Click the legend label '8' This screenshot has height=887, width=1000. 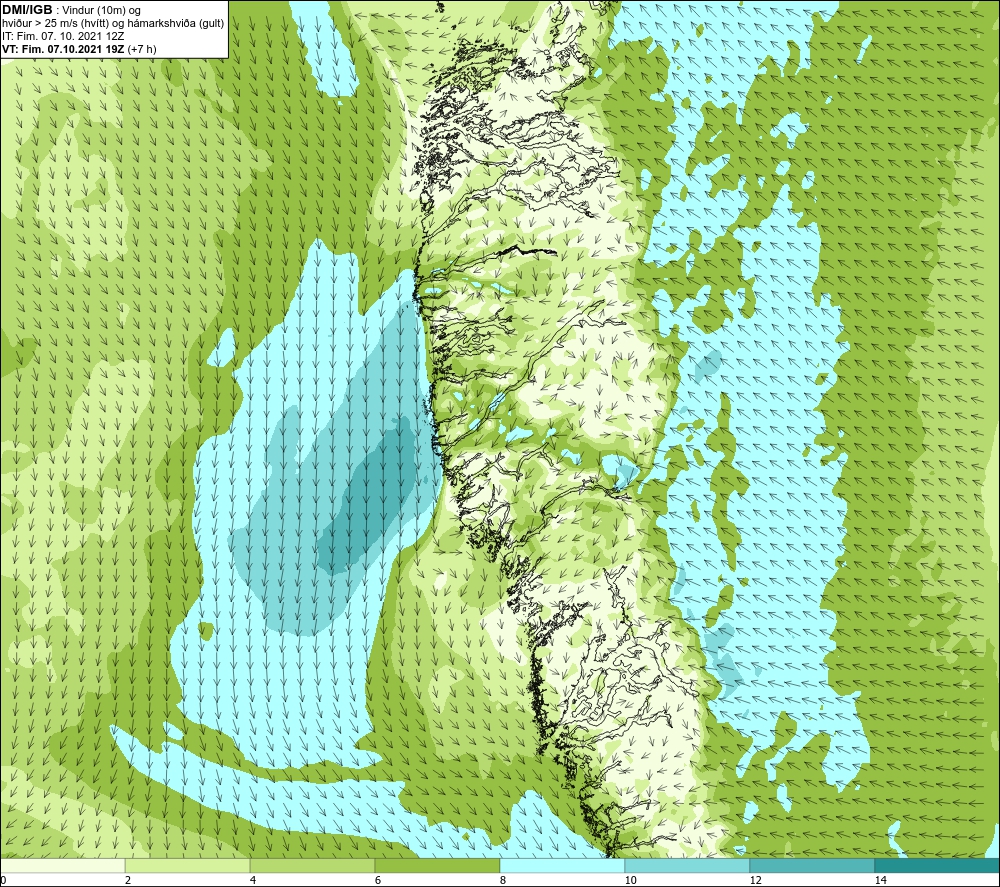pyautogui.click(x=503, y=881)
